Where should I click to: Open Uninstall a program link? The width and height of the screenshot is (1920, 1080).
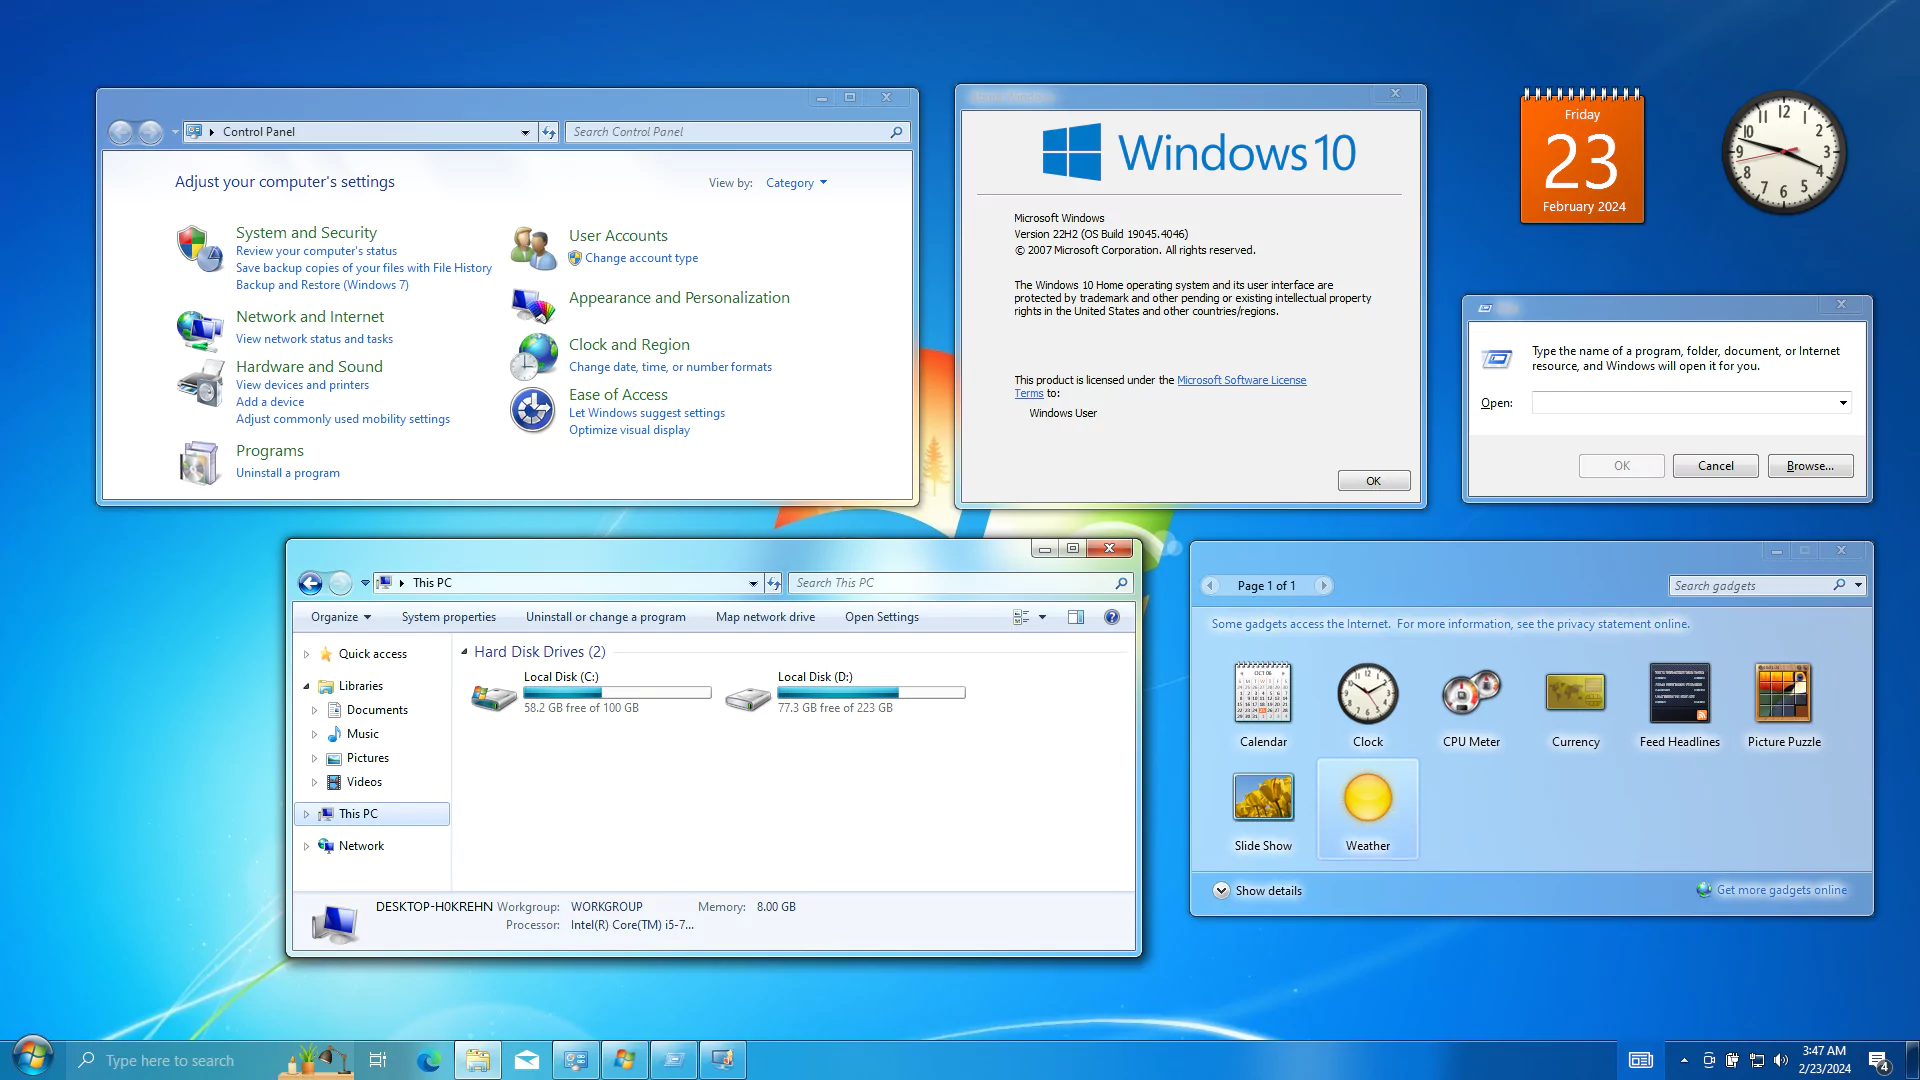287,473
